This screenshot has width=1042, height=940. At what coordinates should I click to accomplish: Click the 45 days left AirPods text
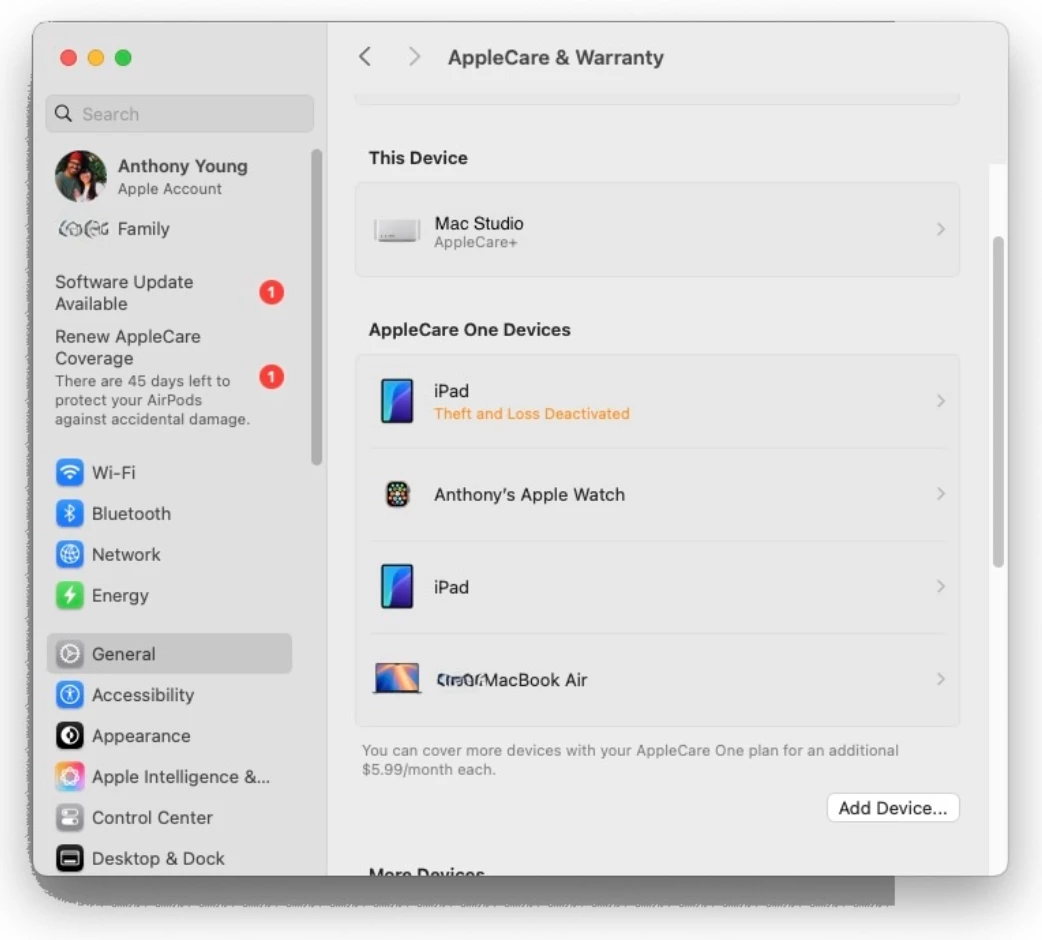pos(152,400)
